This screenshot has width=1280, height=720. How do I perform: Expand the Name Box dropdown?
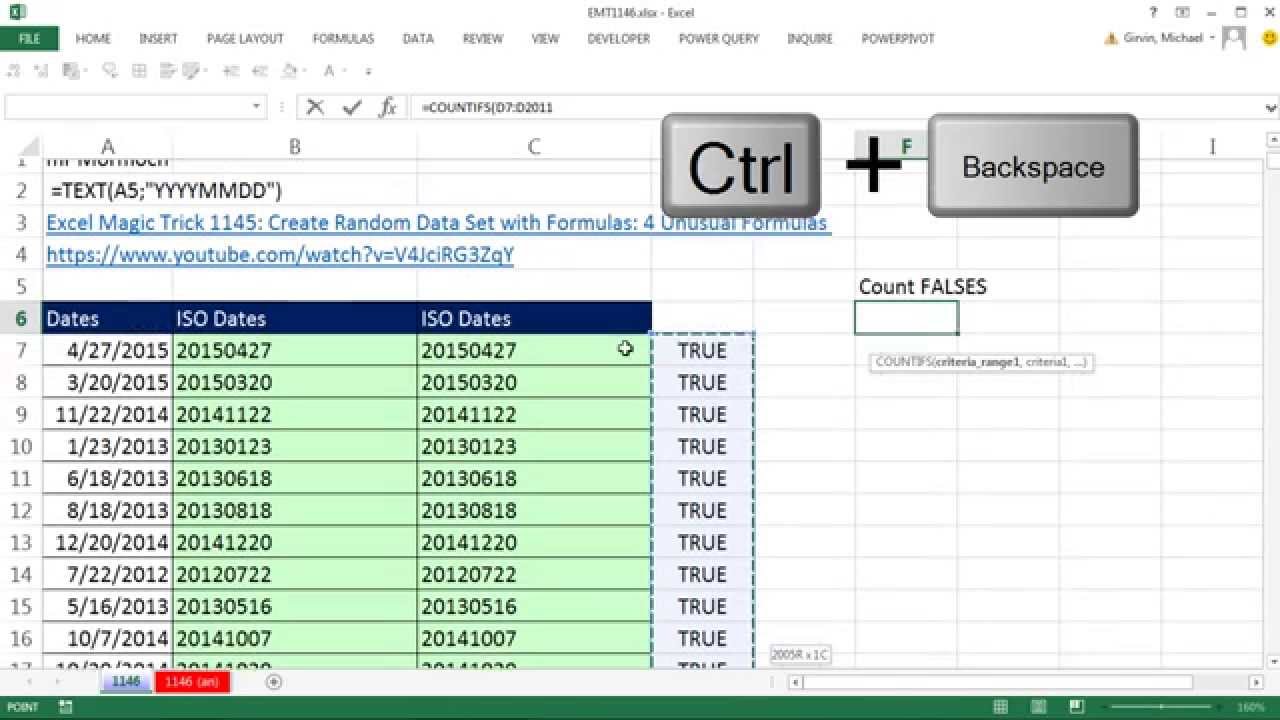point(257,107)
